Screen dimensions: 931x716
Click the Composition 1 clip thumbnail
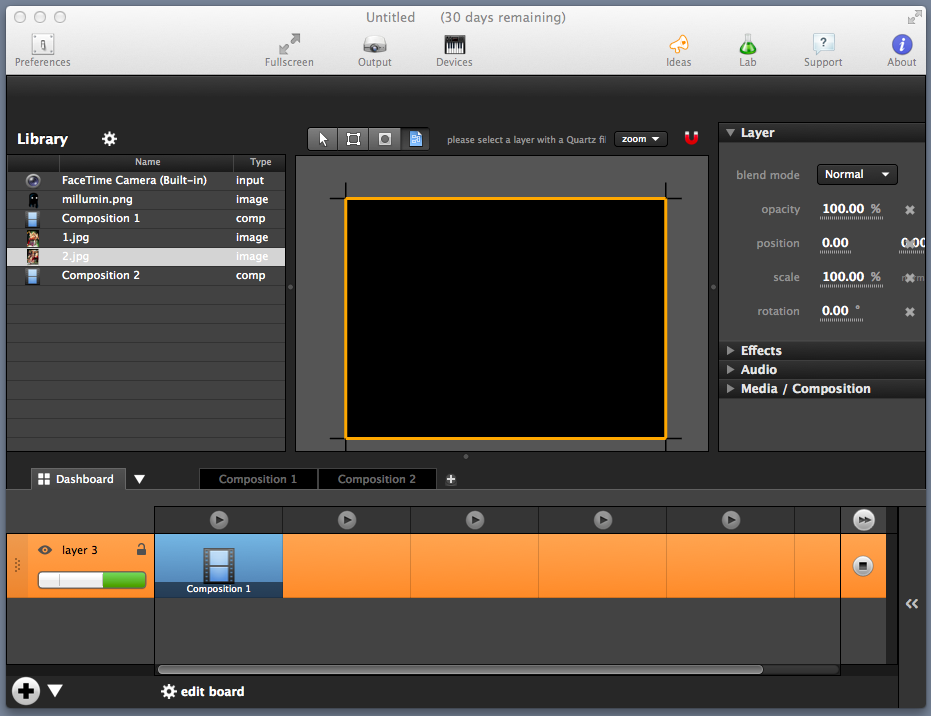[219, 565]
